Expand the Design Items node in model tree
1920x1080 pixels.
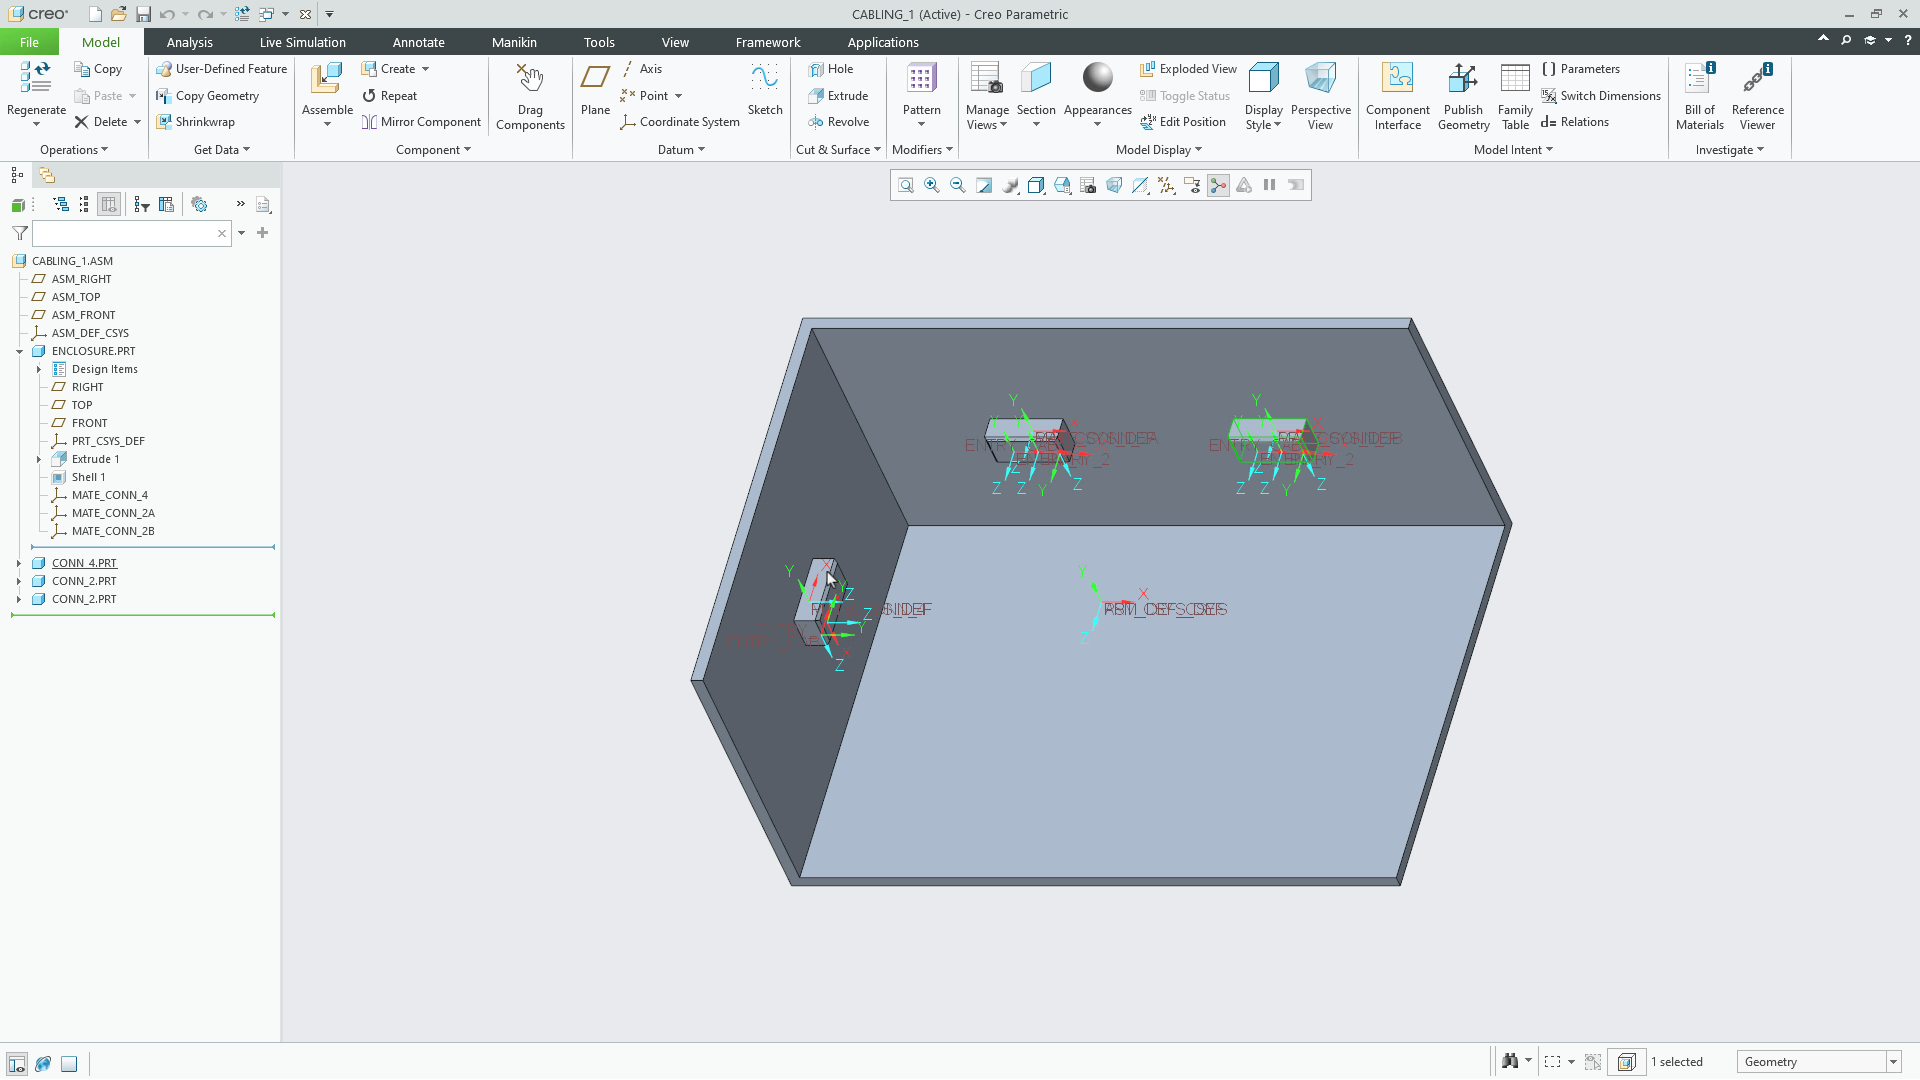click(x=41, y=369)
